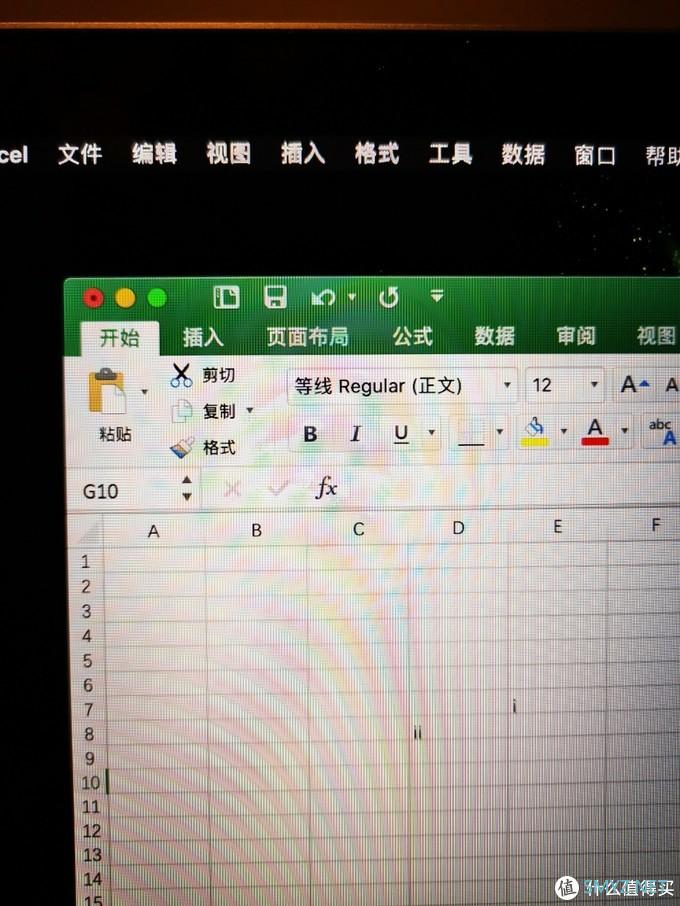Select column C header
This screenshot has height=906, width=680.
point(359,529)
